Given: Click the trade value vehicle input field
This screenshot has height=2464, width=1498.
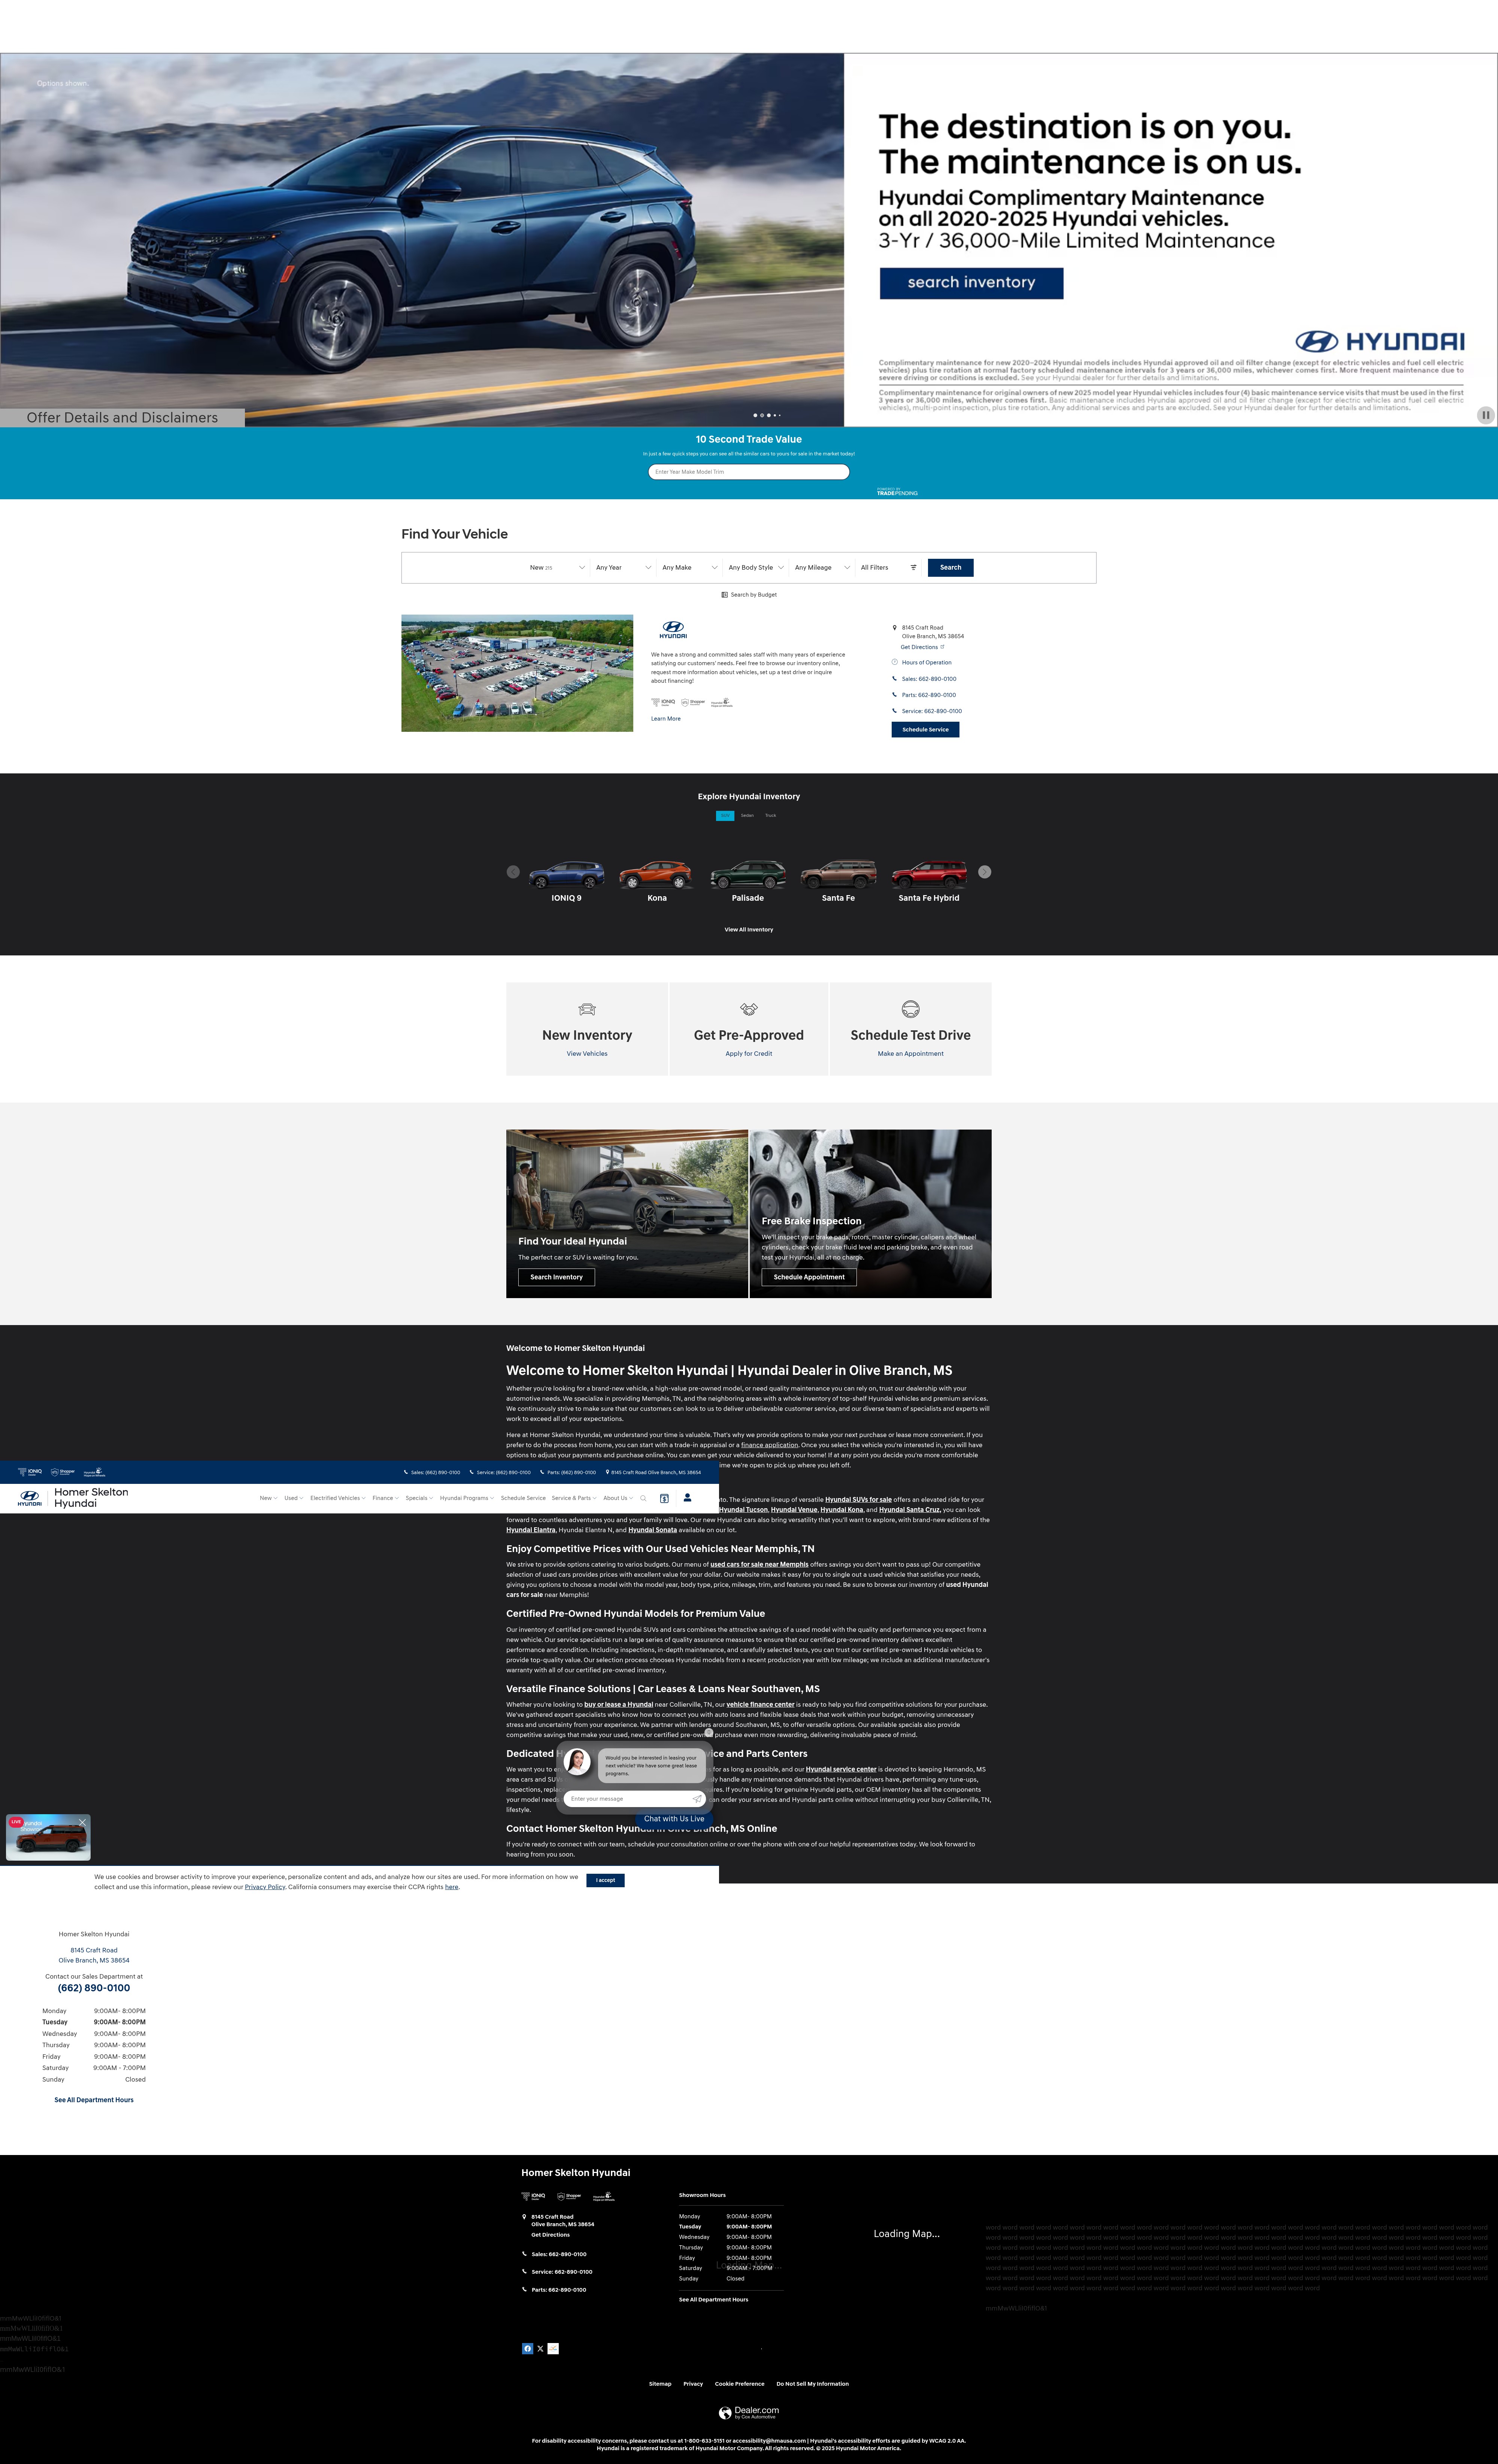Looking at the screenshot, I should (749, 472).
